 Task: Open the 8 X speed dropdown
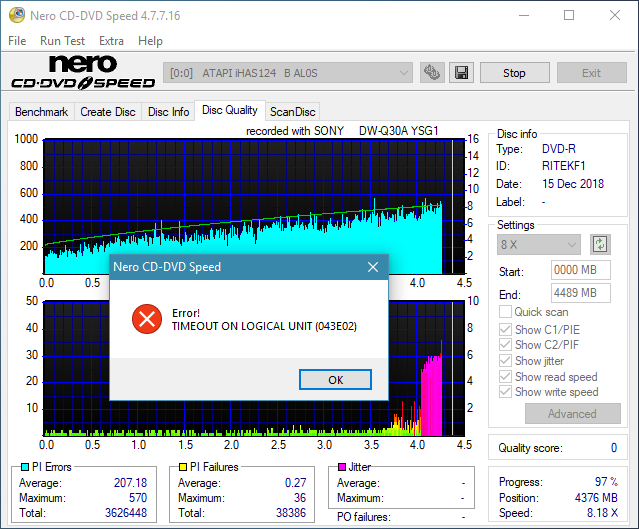(539, 245)
